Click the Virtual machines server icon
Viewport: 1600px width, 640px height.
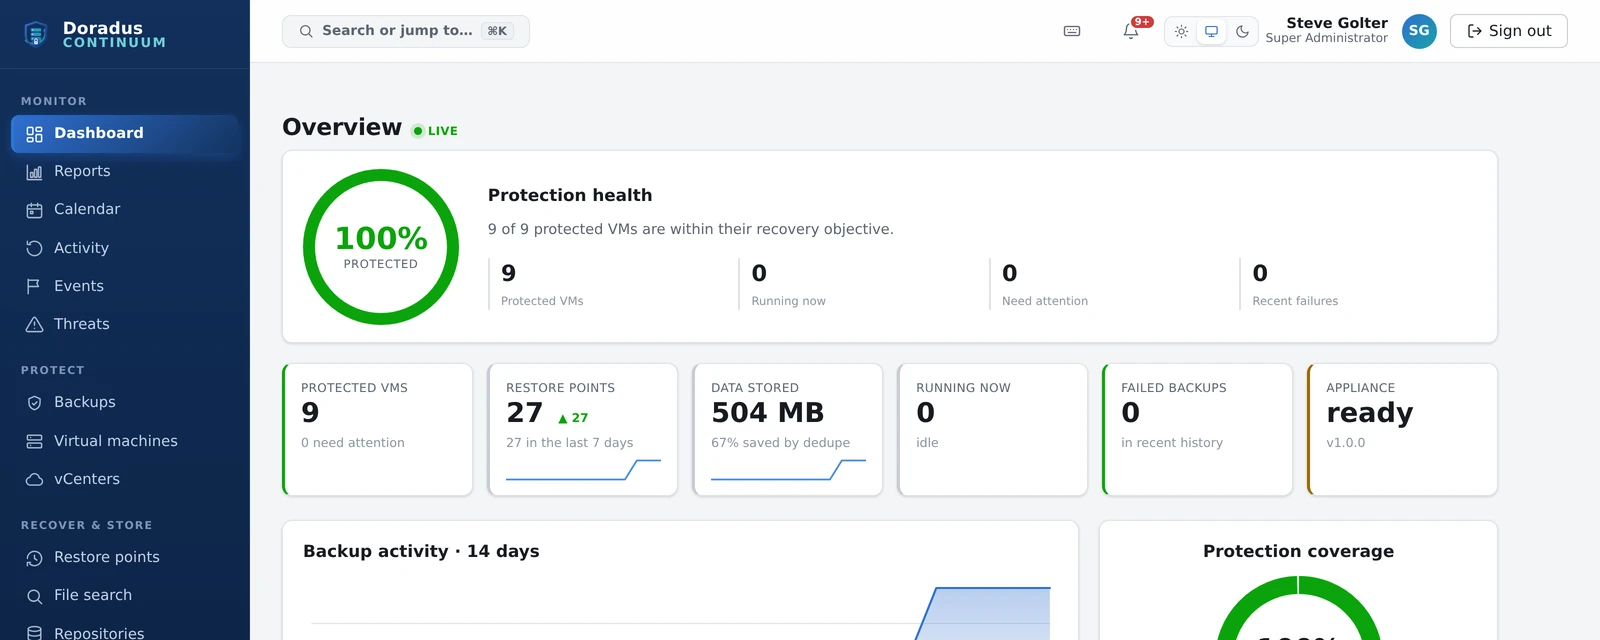tap(34, 441)
